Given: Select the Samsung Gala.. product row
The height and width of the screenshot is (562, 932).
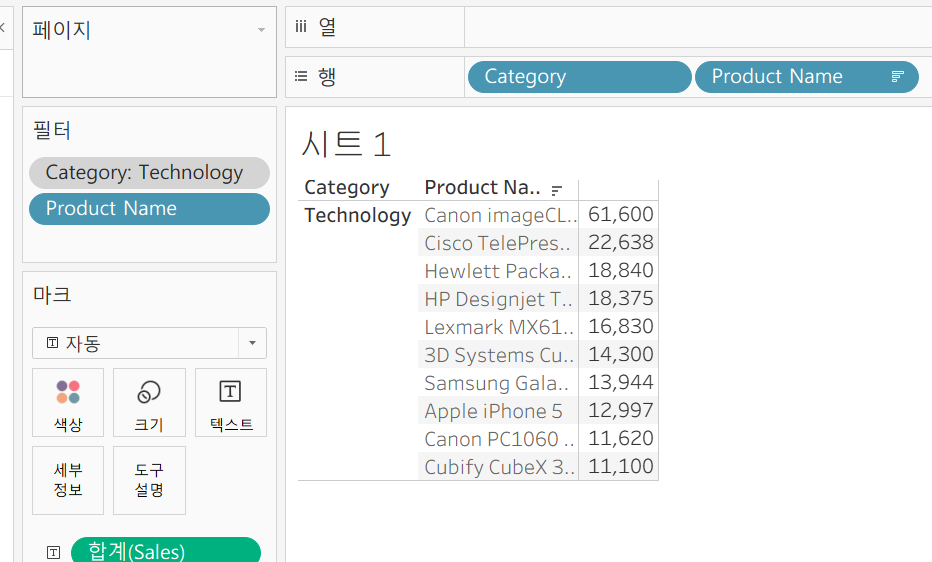Looking at the screenshot, I should click(498, 382).
